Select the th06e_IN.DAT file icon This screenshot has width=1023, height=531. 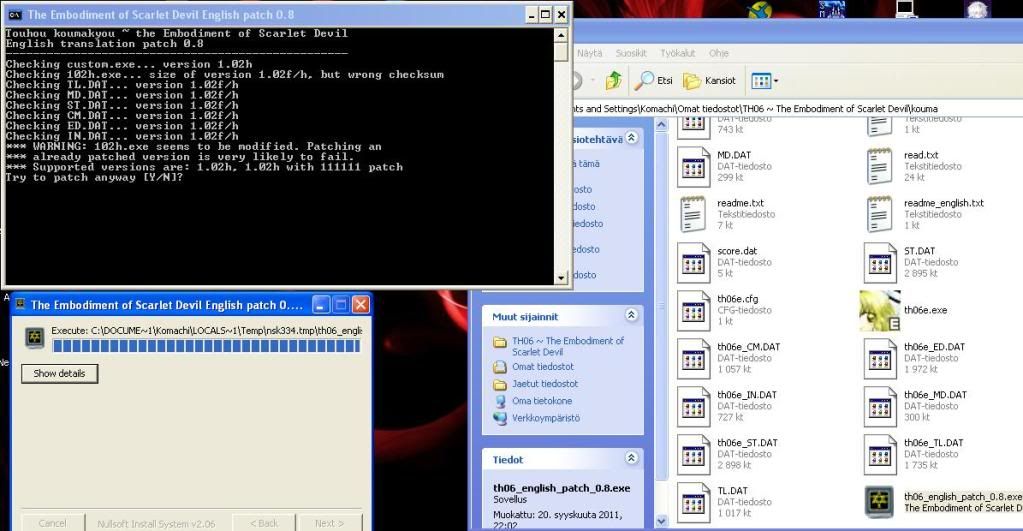[693, 406]
